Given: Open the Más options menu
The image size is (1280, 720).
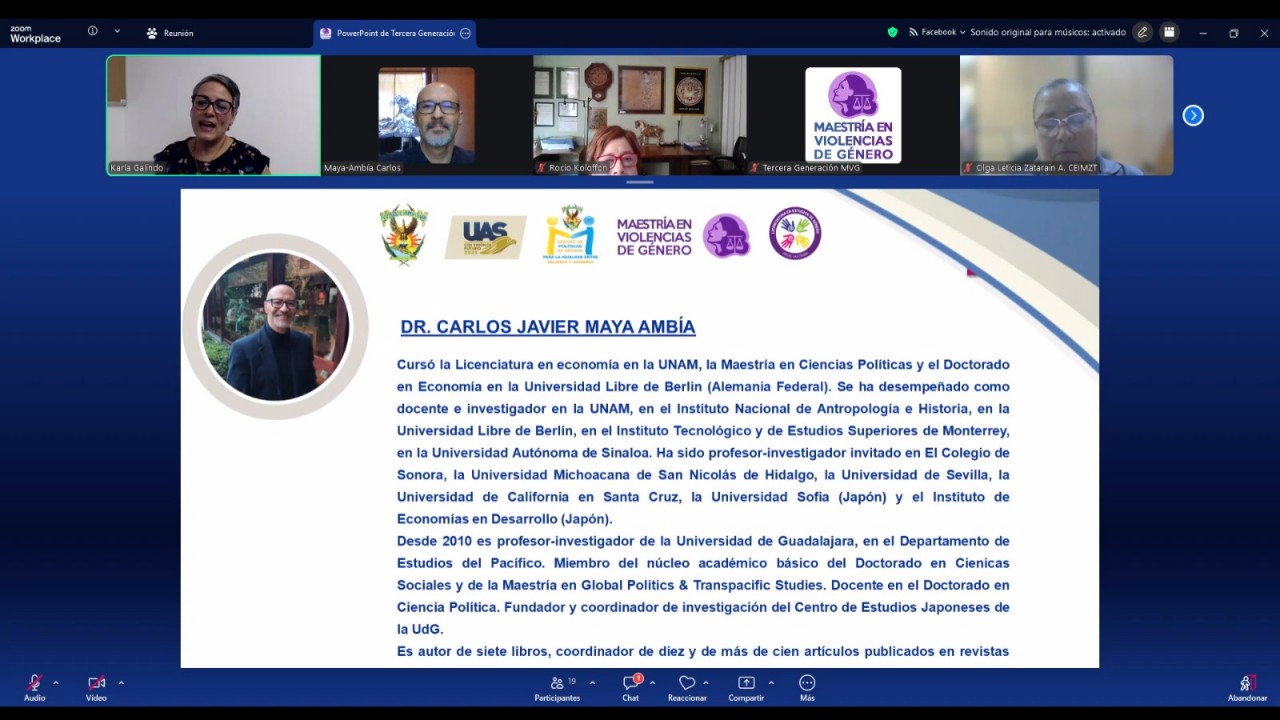Looking at the screenshot, I should point(807,687).
